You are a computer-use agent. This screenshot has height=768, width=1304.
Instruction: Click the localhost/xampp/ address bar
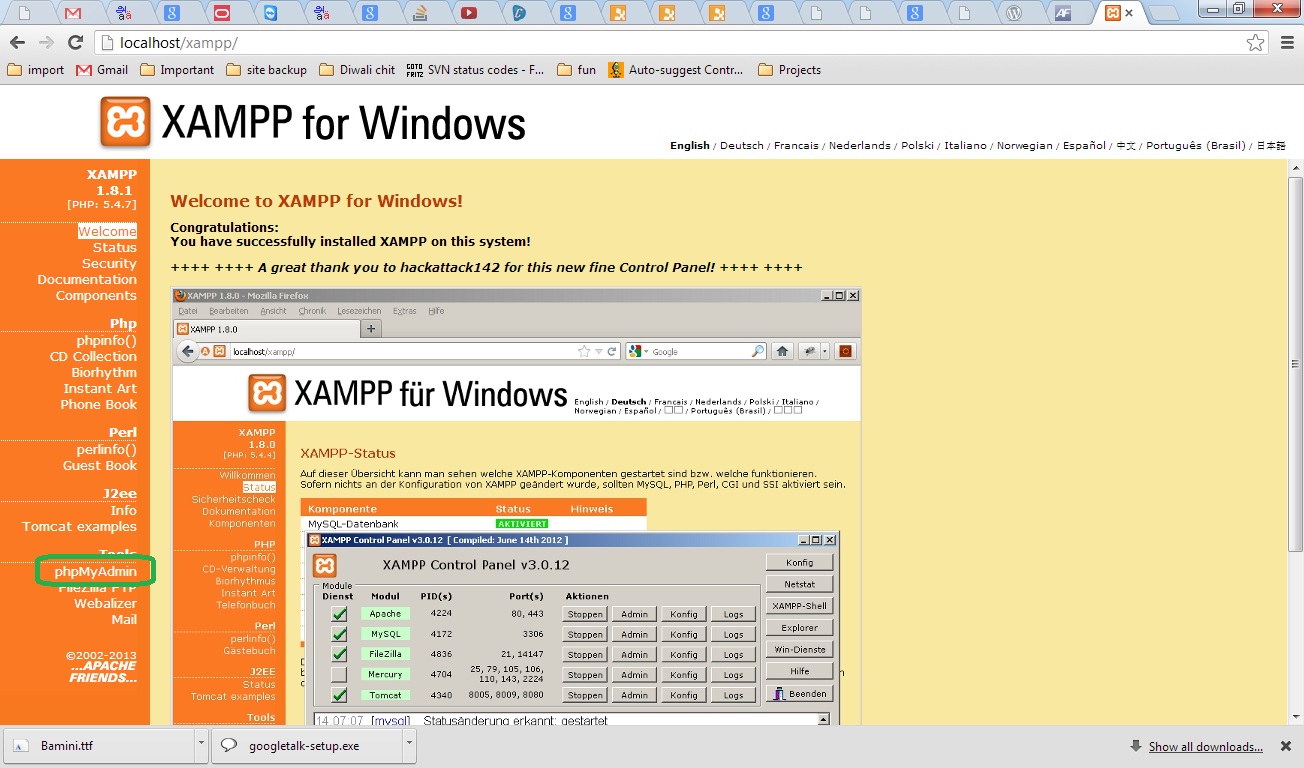click(670, 43)
